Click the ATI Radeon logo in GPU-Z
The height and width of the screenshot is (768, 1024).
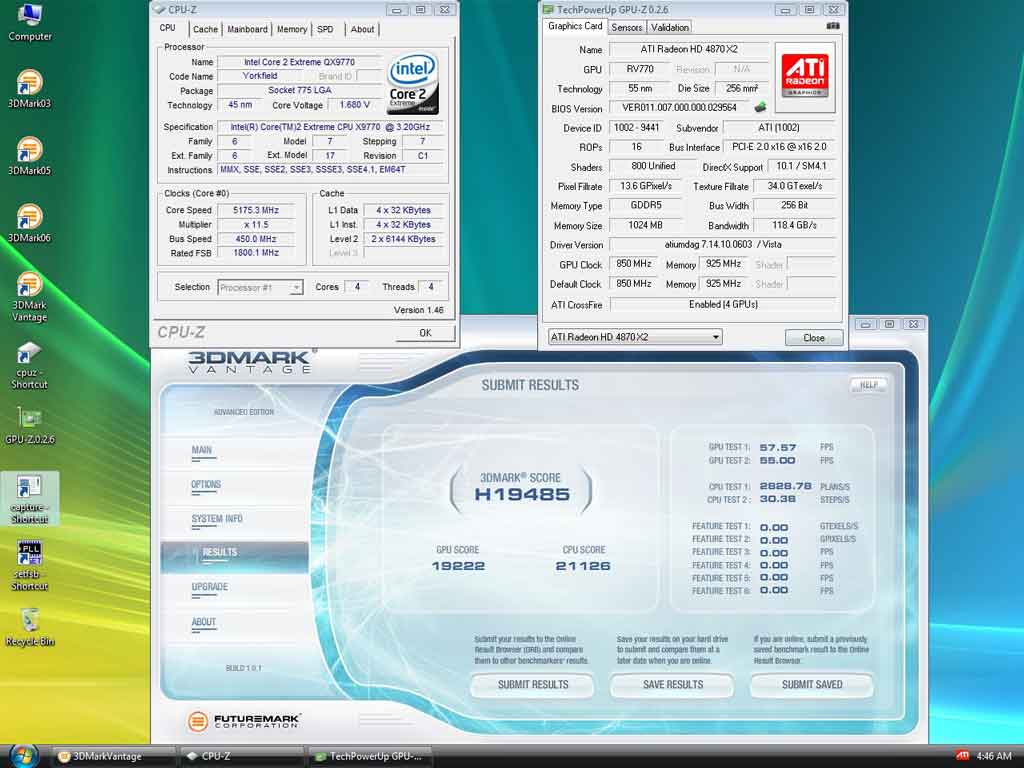(x=805, y=76)
